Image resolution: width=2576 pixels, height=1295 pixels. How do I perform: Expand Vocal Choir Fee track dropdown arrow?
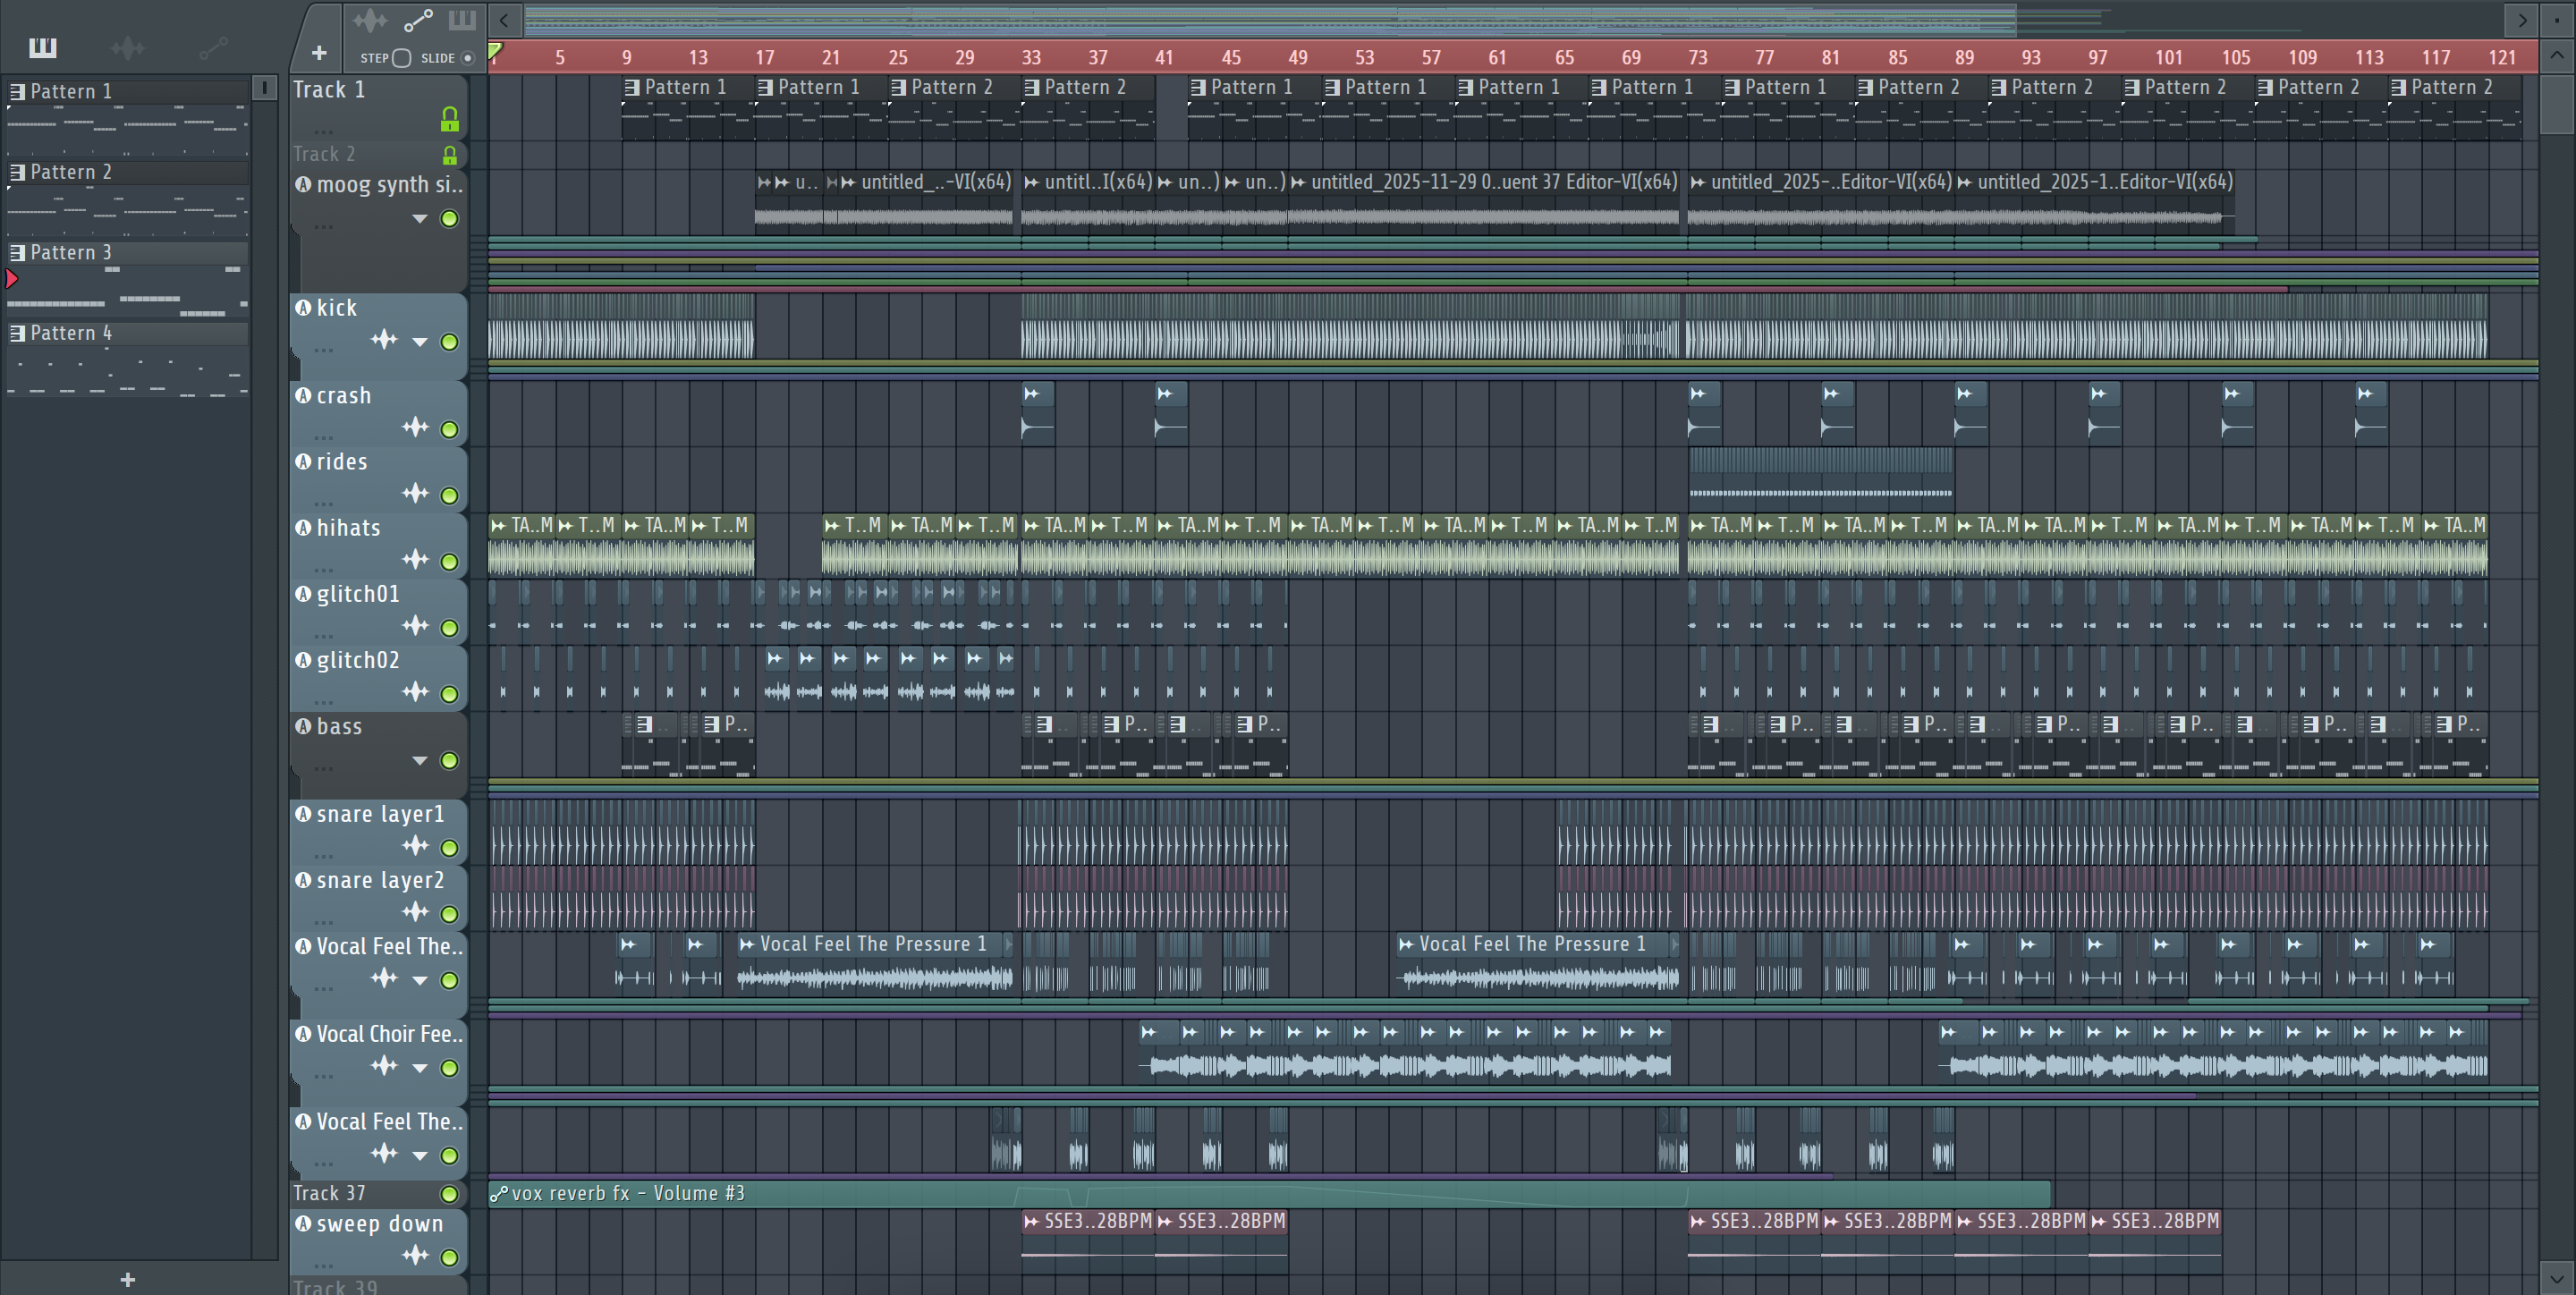tap(420, 1068)
